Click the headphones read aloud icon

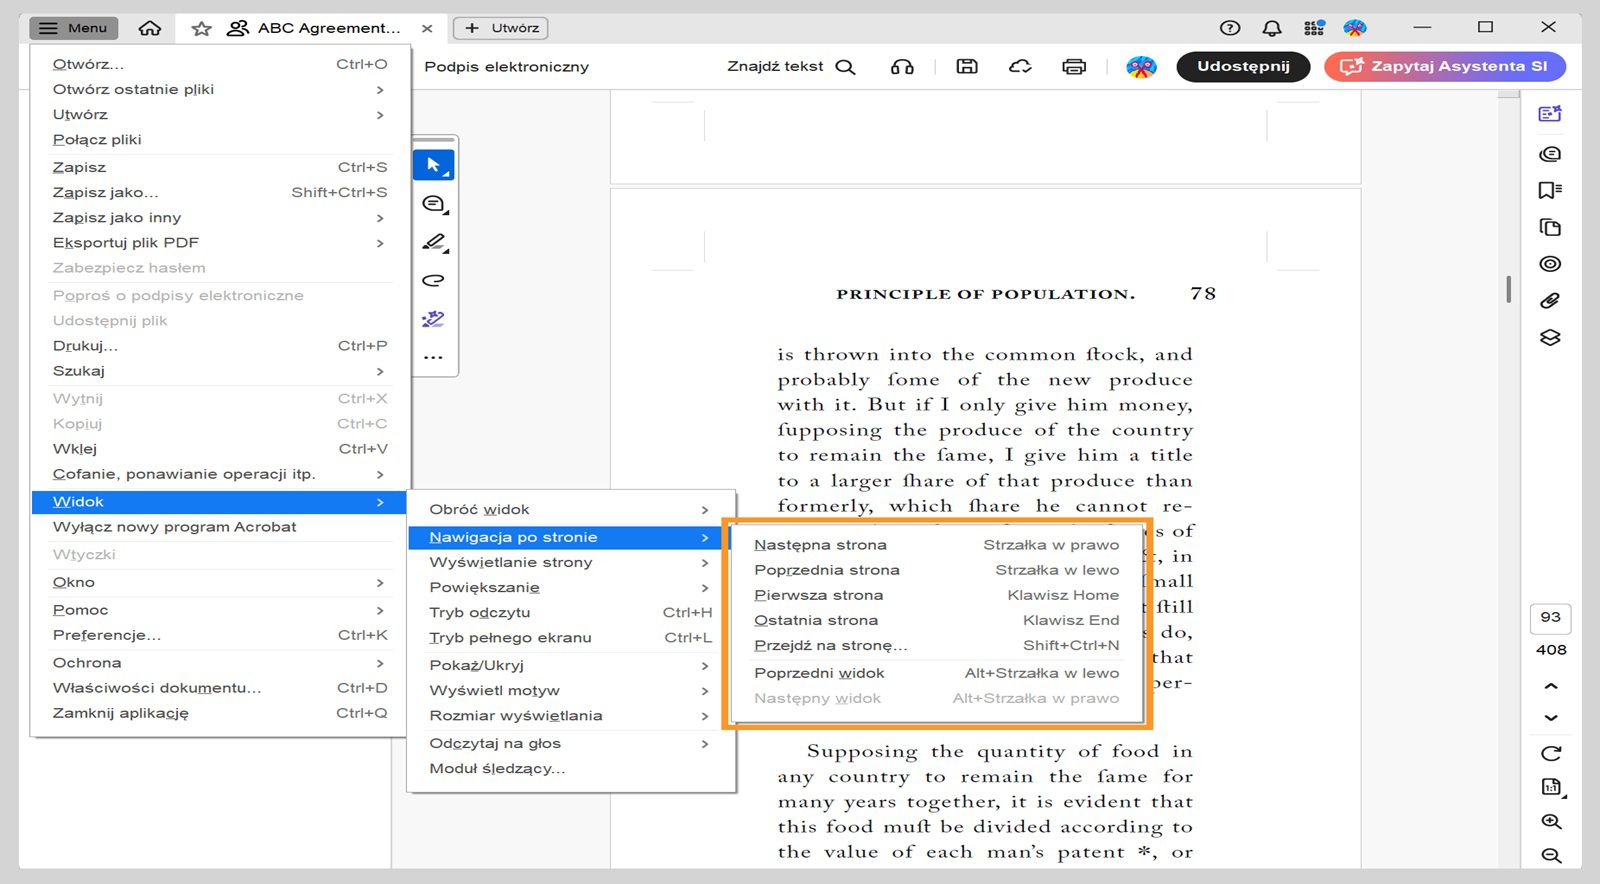tap(902, 67)
